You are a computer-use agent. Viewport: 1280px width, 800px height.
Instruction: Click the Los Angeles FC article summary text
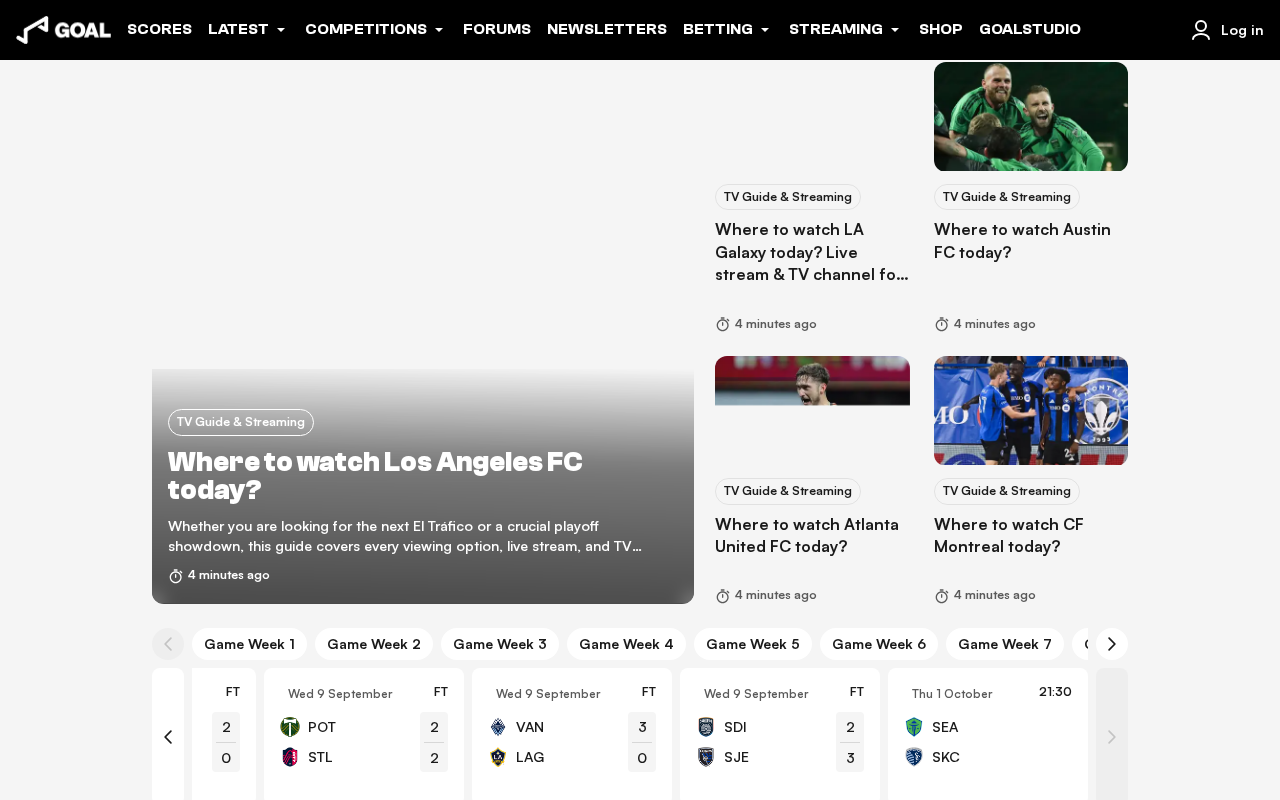[405, 536]
